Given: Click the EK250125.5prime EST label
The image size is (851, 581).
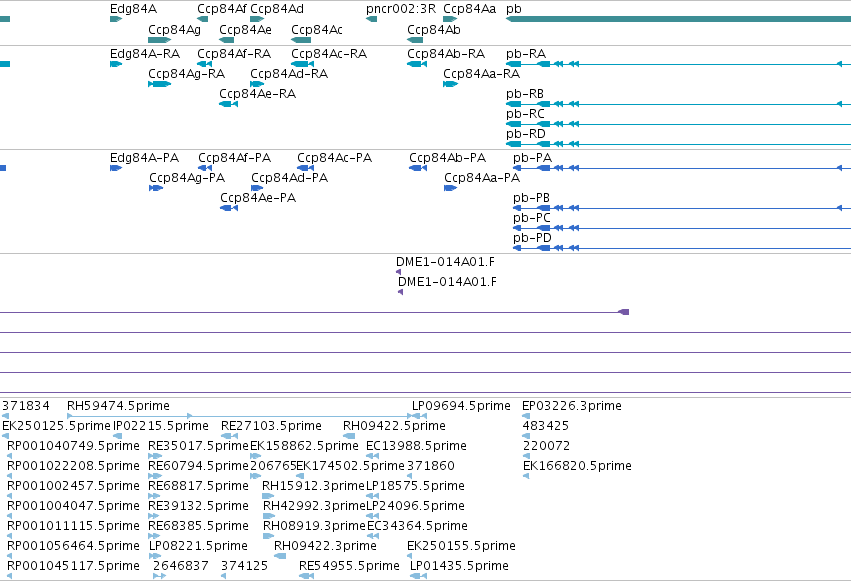Looking at the screenshot, I should click(x=56, y=426).
